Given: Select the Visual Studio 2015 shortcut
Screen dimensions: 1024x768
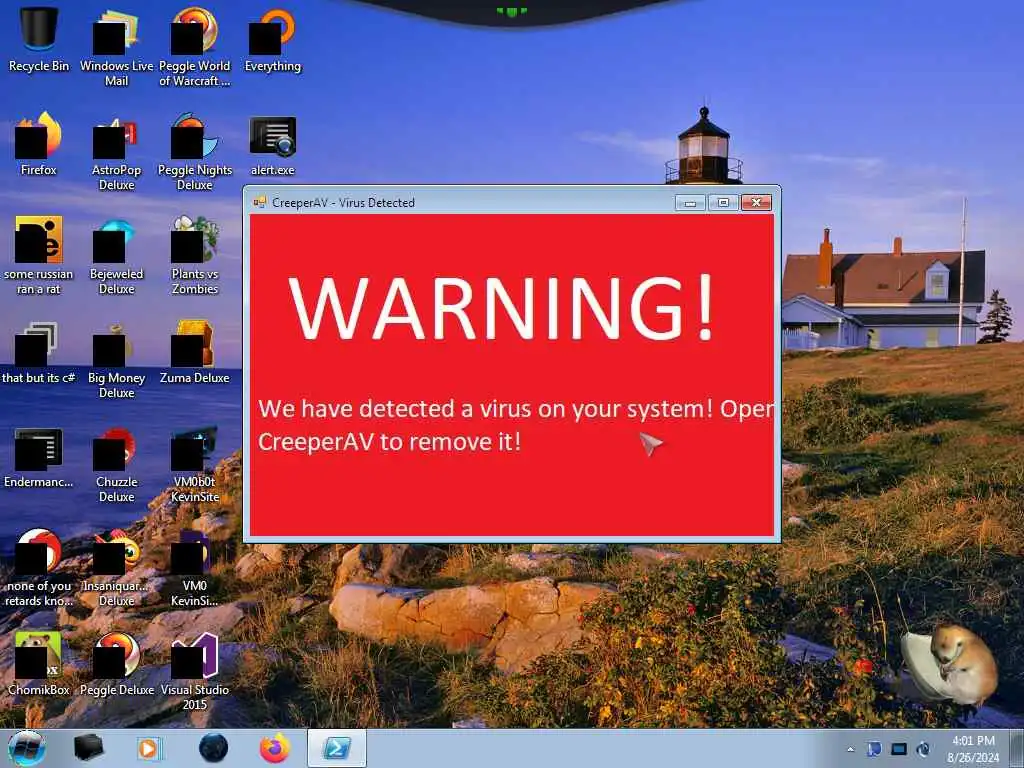Looking at the screenshot, I should [x=195, y=671].
